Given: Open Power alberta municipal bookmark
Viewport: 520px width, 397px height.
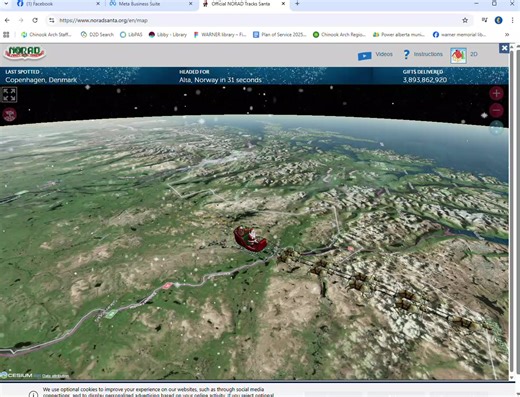Looking at the screenshot, I should tap(399, 35).
